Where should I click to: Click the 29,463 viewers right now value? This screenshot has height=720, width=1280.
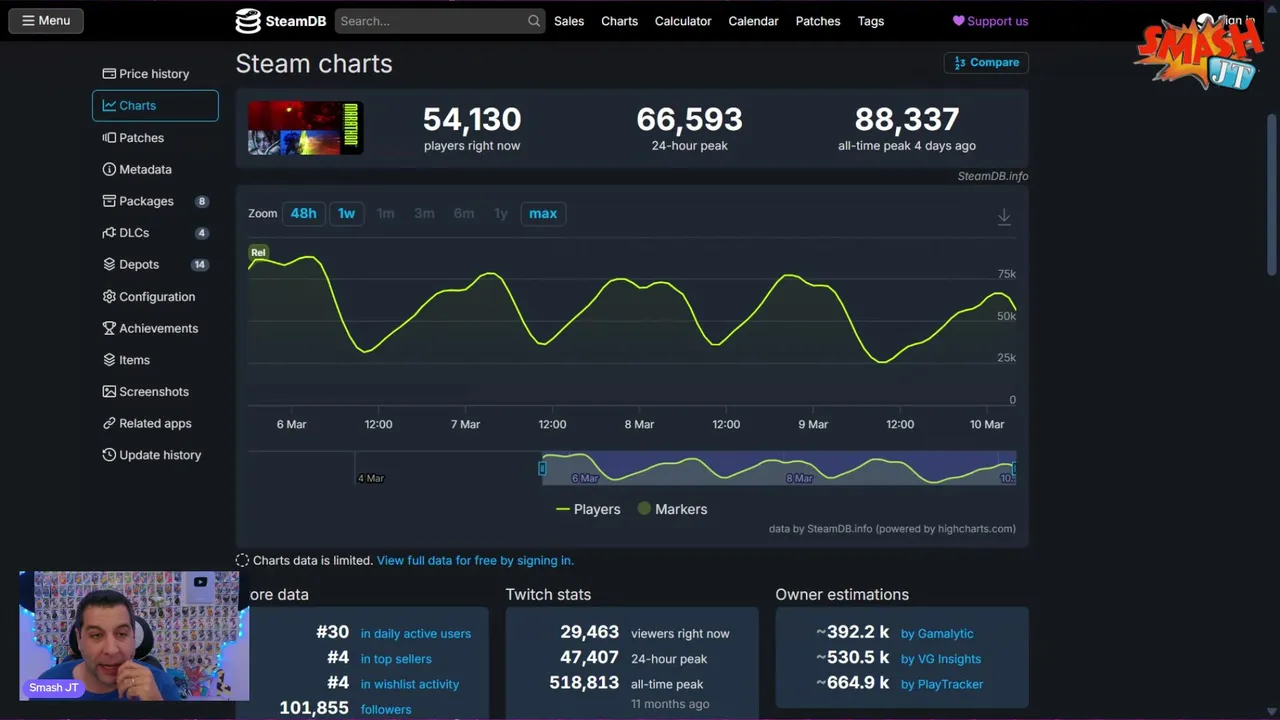point(589,633)
